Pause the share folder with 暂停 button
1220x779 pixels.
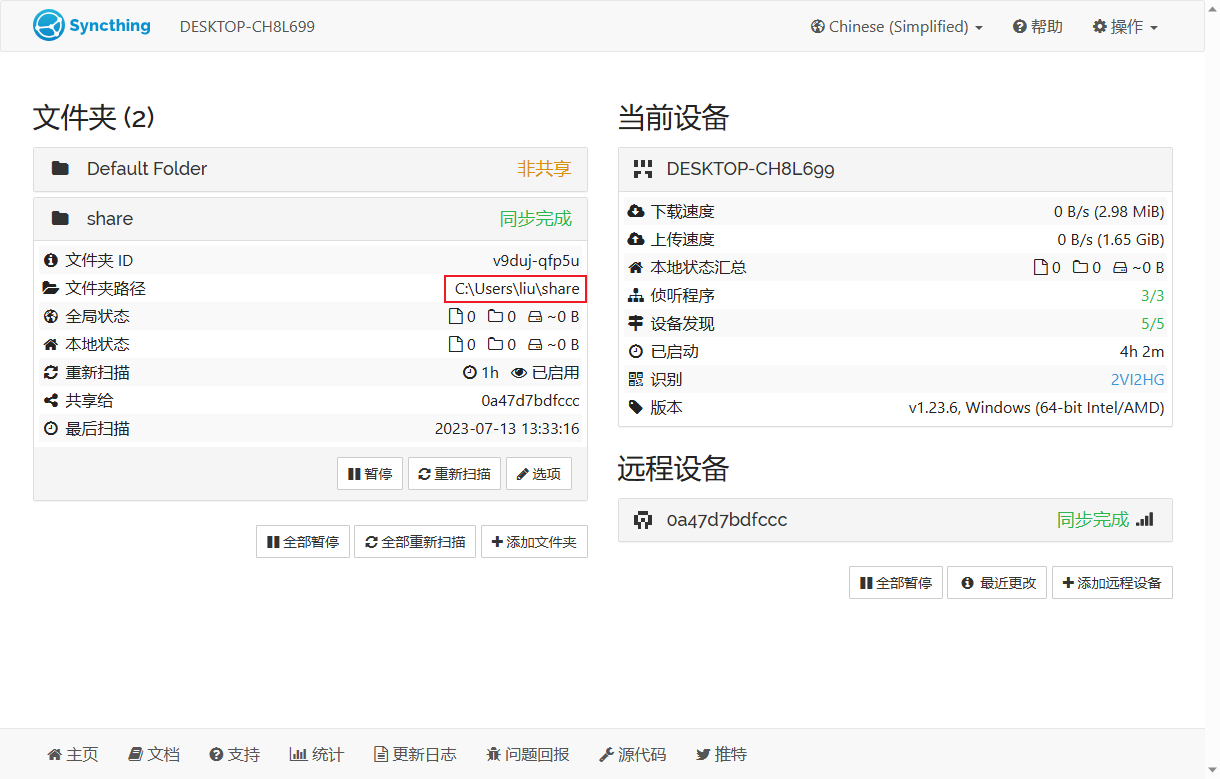[x=370, y=474]
